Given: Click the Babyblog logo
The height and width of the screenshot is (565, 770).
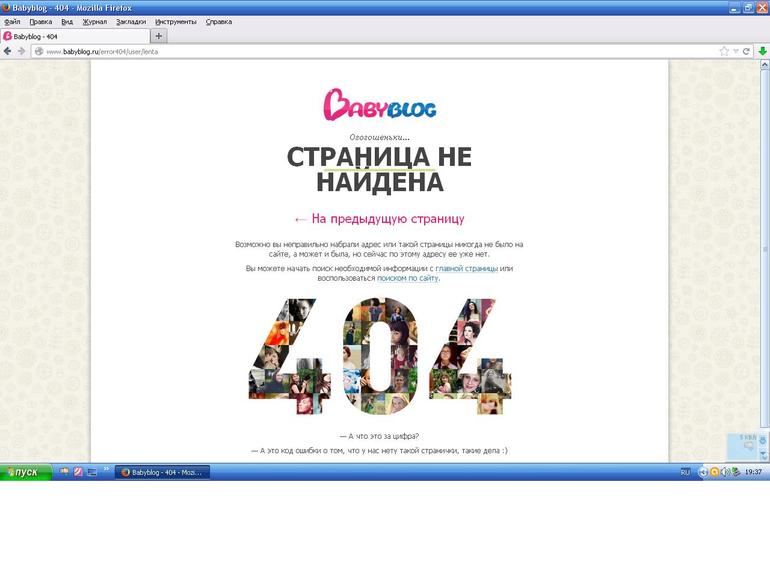Looking at the screenshot, I should click(380, 104).
